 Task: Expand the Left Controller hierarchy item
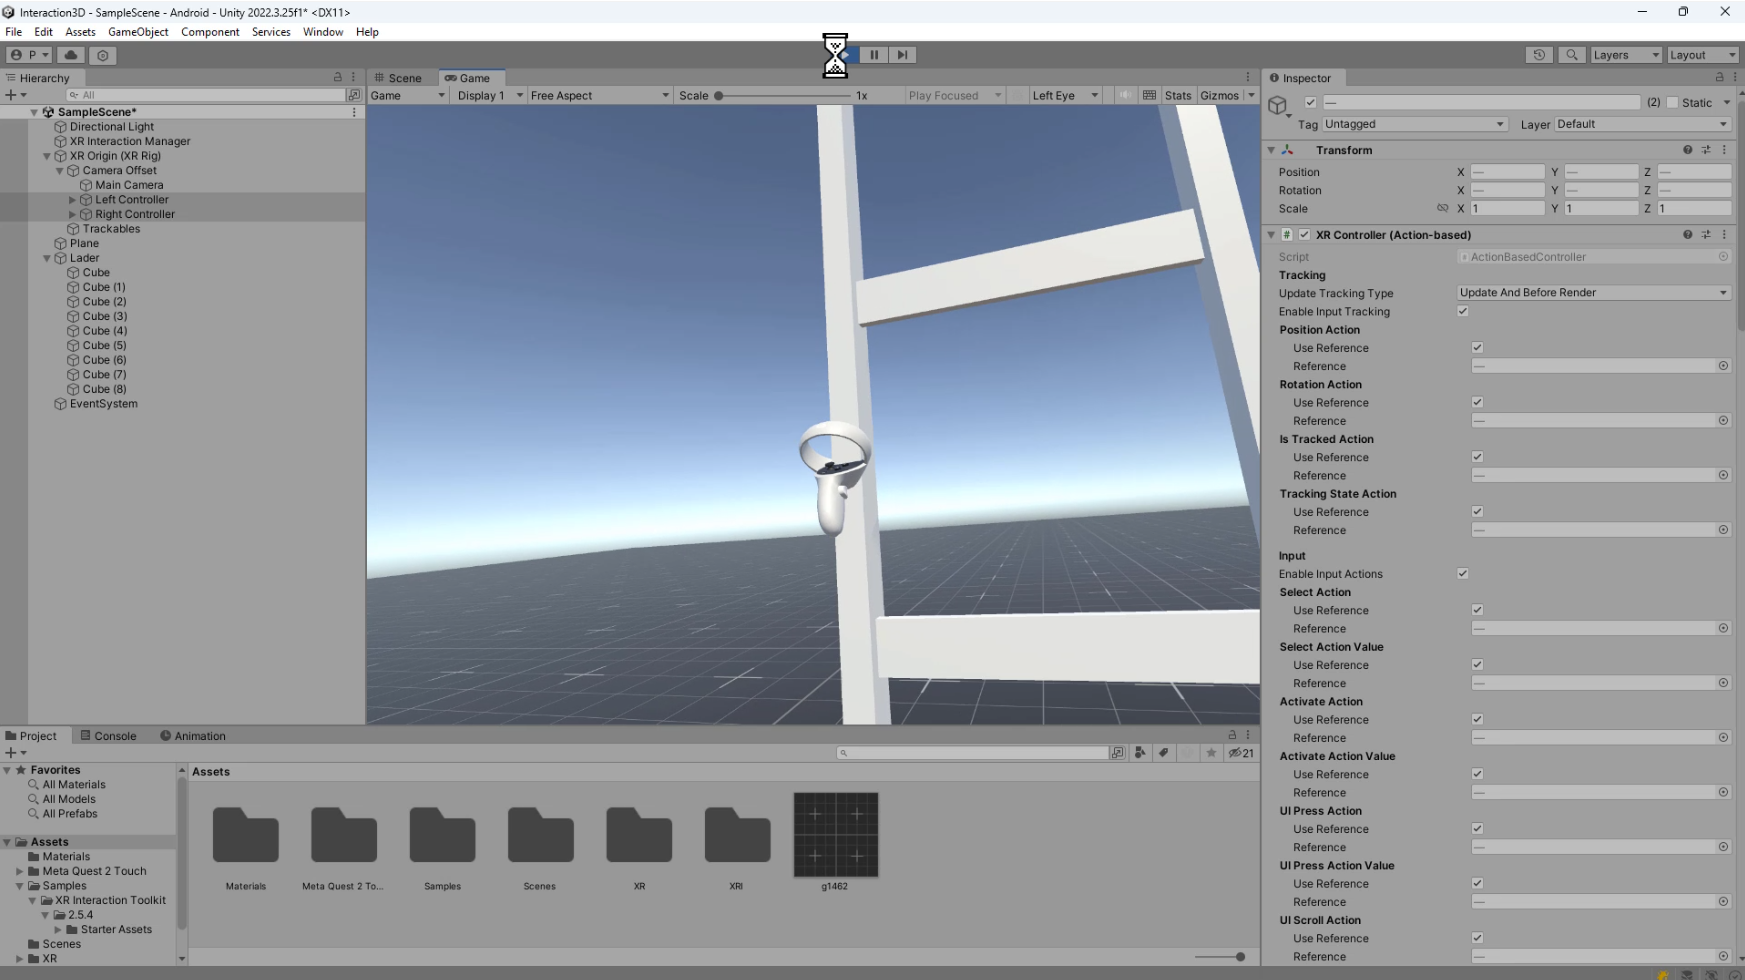click(x=72, y=200)
